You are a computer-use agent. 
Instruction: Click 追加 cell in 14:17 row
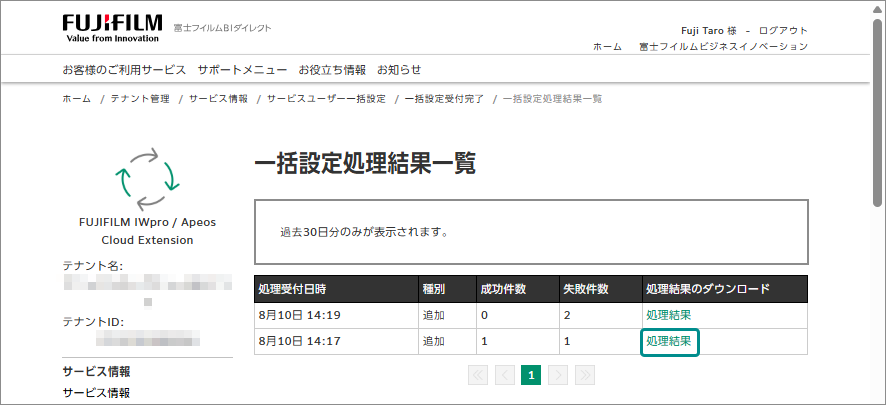447,341
